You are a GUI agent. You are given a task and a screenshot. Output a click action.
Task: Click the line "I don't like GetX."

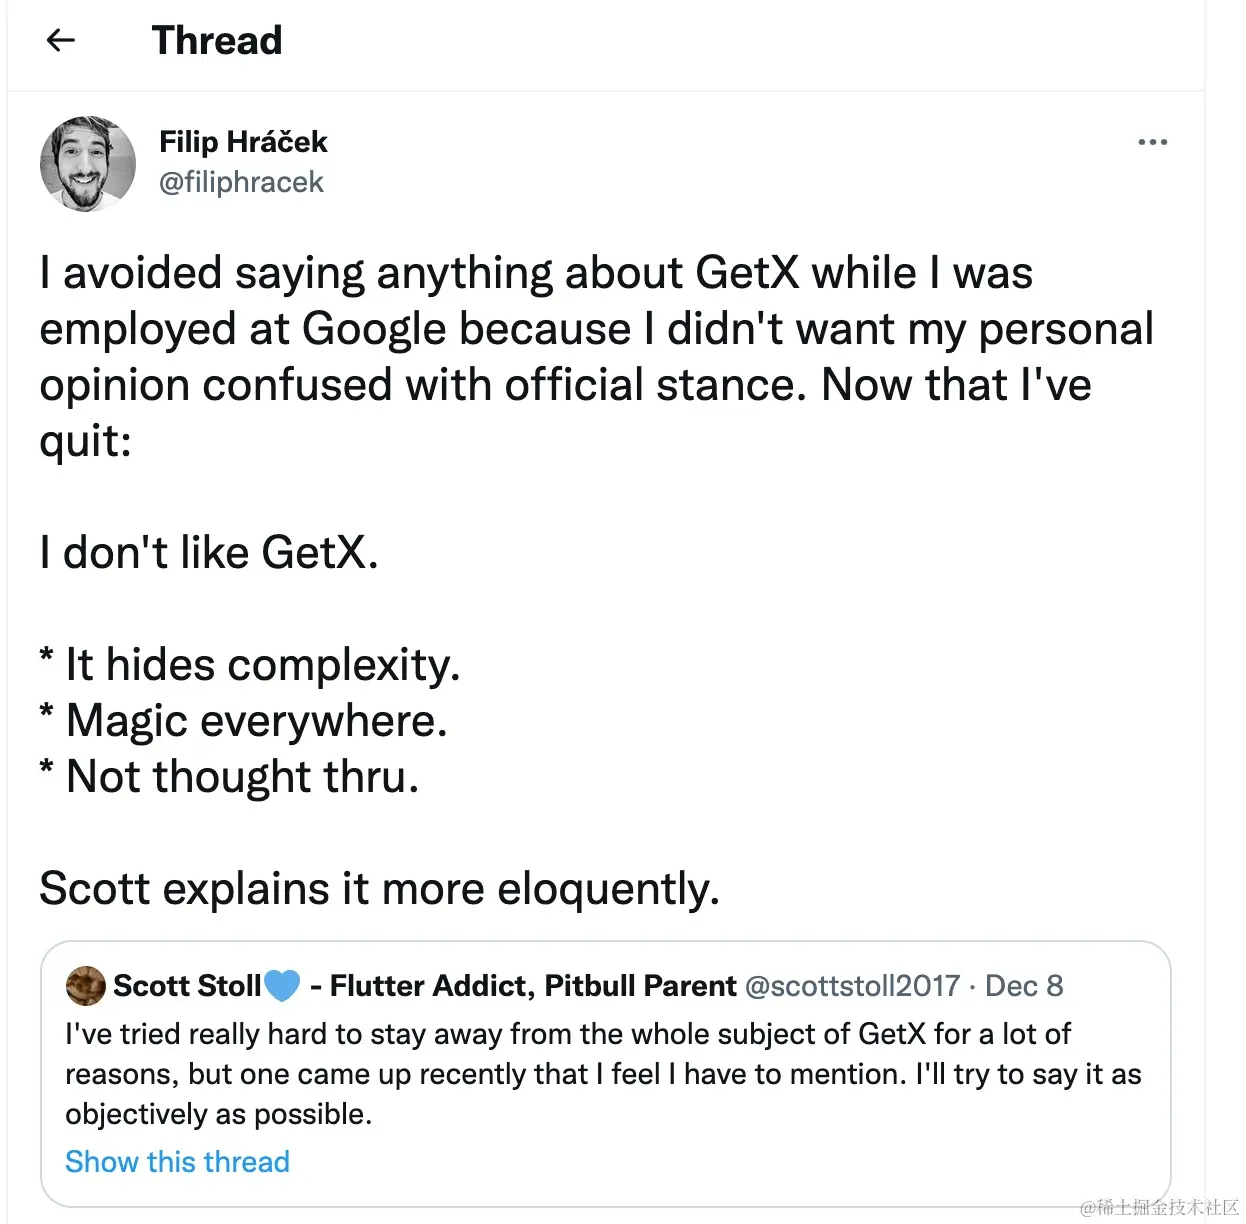coord(209,552)
